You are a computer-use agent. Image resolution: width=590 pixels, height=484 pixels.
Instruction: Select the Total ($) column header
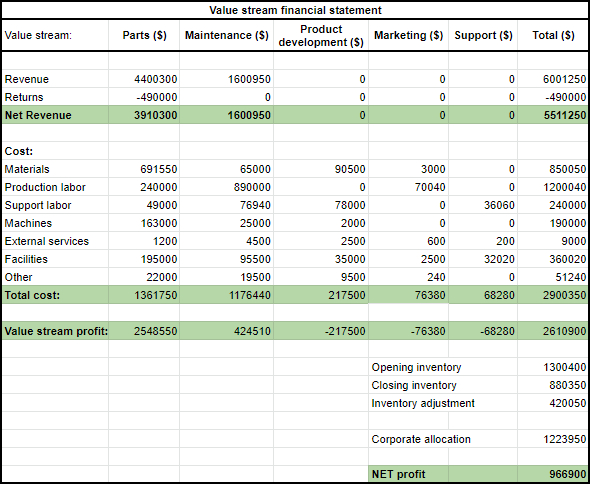553,35
